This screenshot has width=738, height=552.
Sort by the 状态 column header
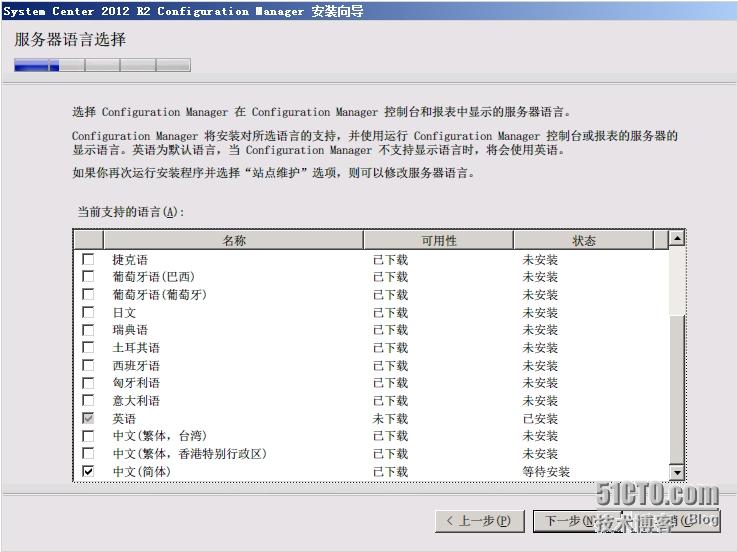coord(584,240)
